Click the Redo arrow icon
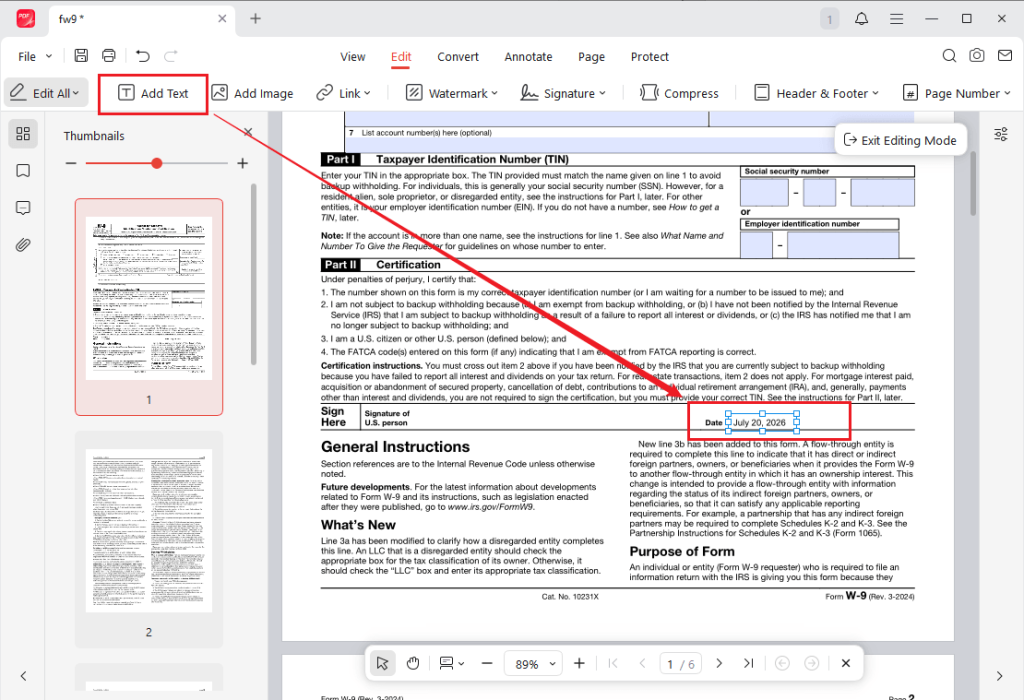 point(170,56)
